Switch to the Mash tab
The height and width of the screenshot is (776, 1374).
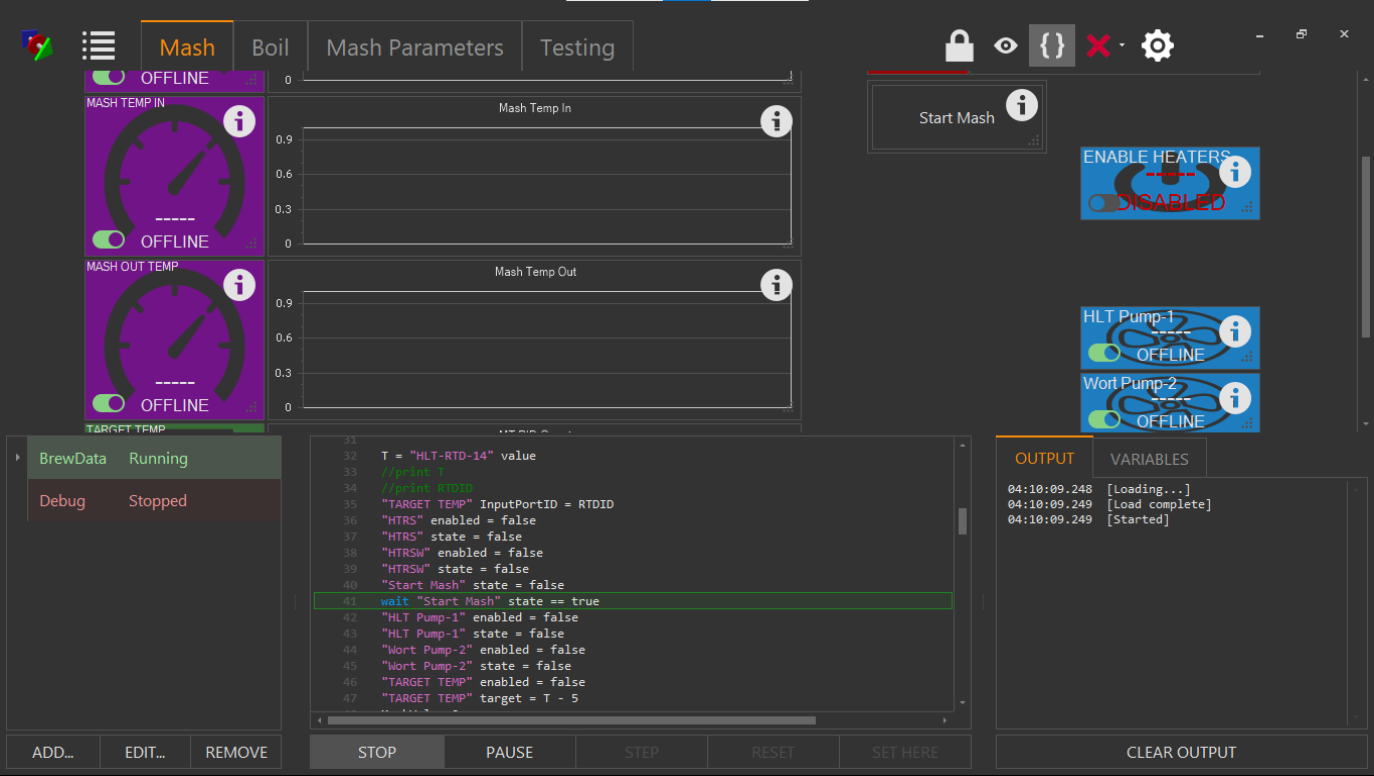tap(187, 47)
